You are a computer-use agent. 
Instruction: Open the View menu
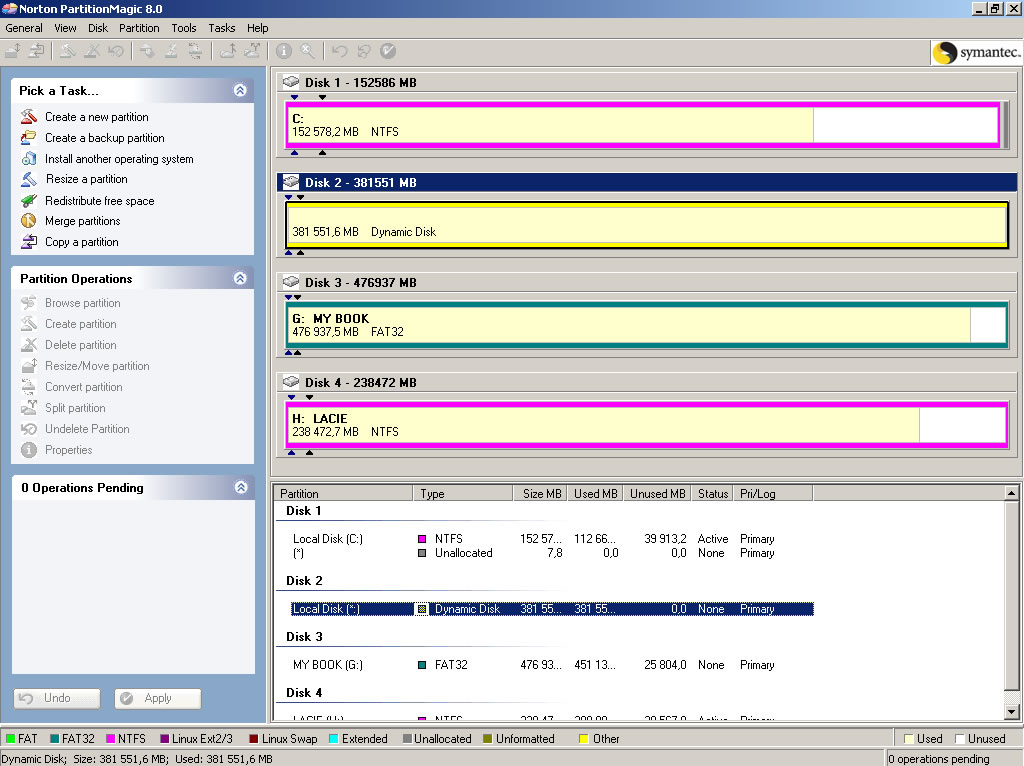(65, 28)
